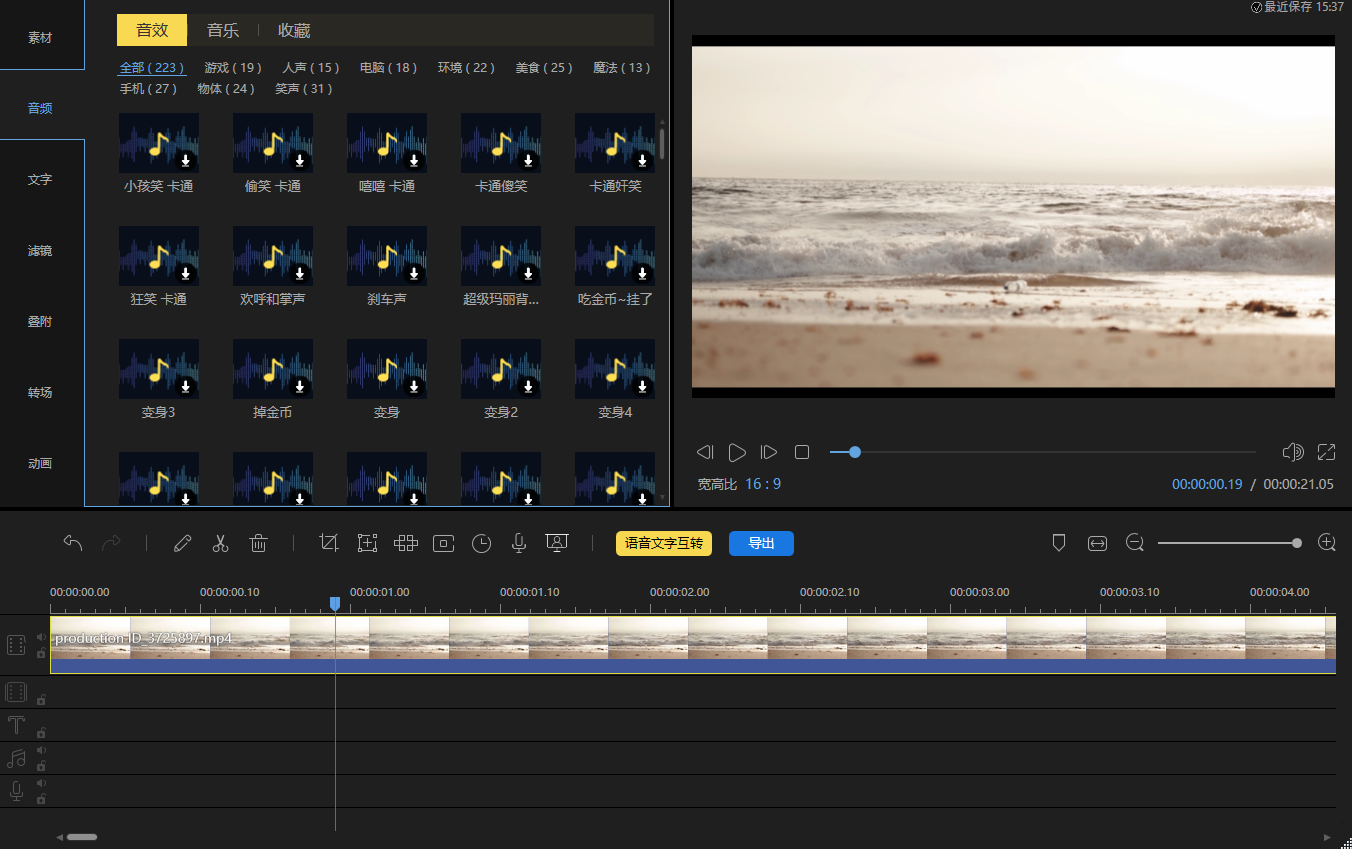
Task: Select the crop tool
Action: point(329,543)
